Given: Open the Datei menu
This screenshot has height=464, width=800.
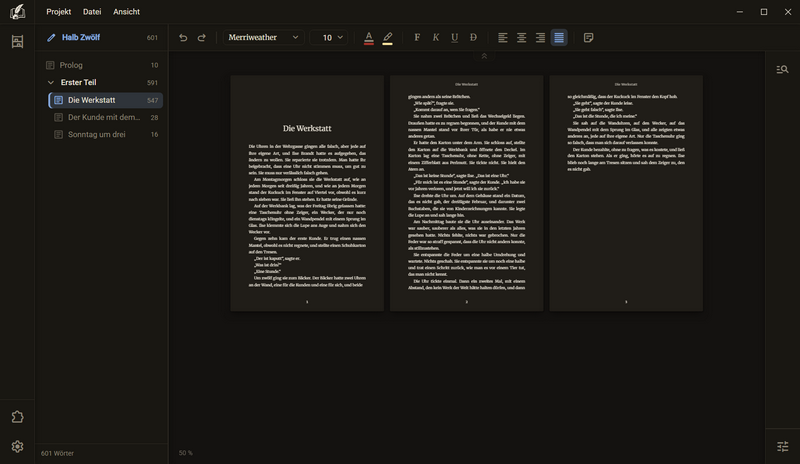Looking at the screenshot, I should [92, 12].
